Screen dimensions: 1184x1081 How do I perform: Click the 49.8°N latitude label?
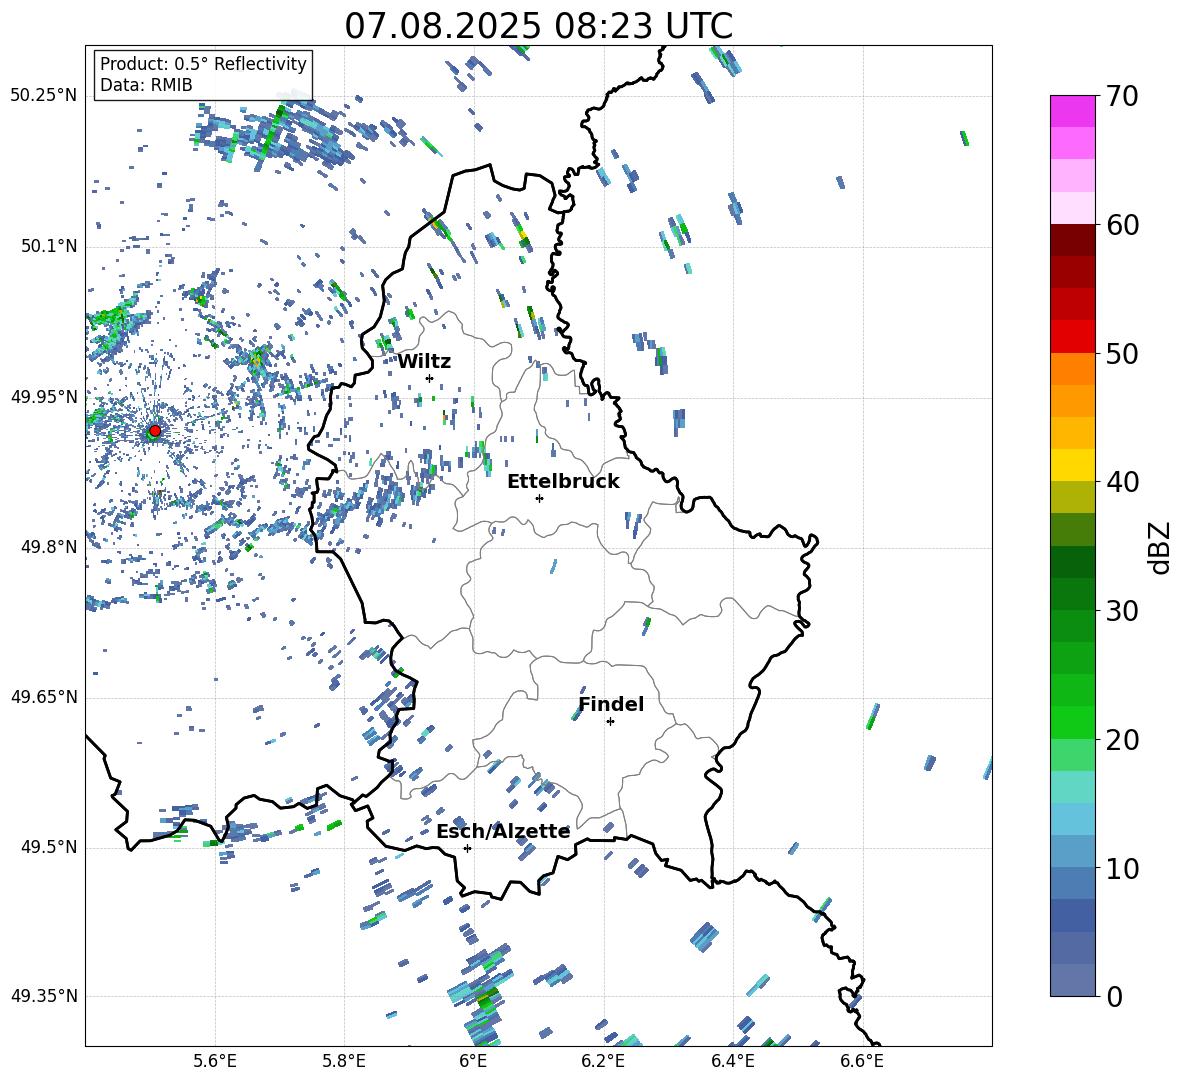click(x=48, y=547)
